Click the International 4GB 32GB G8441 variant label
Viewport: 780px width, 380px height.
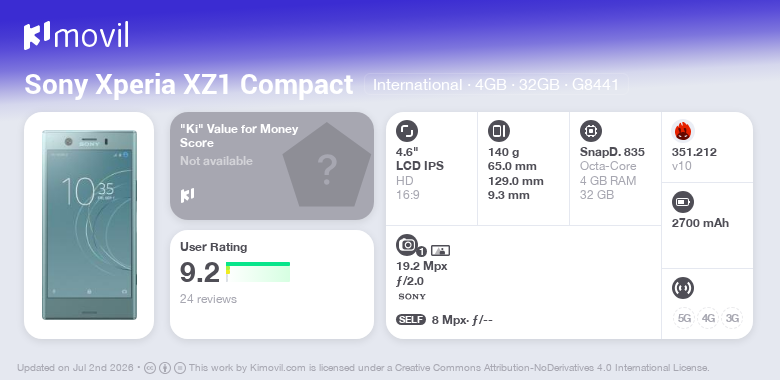(x=496, y=85)
